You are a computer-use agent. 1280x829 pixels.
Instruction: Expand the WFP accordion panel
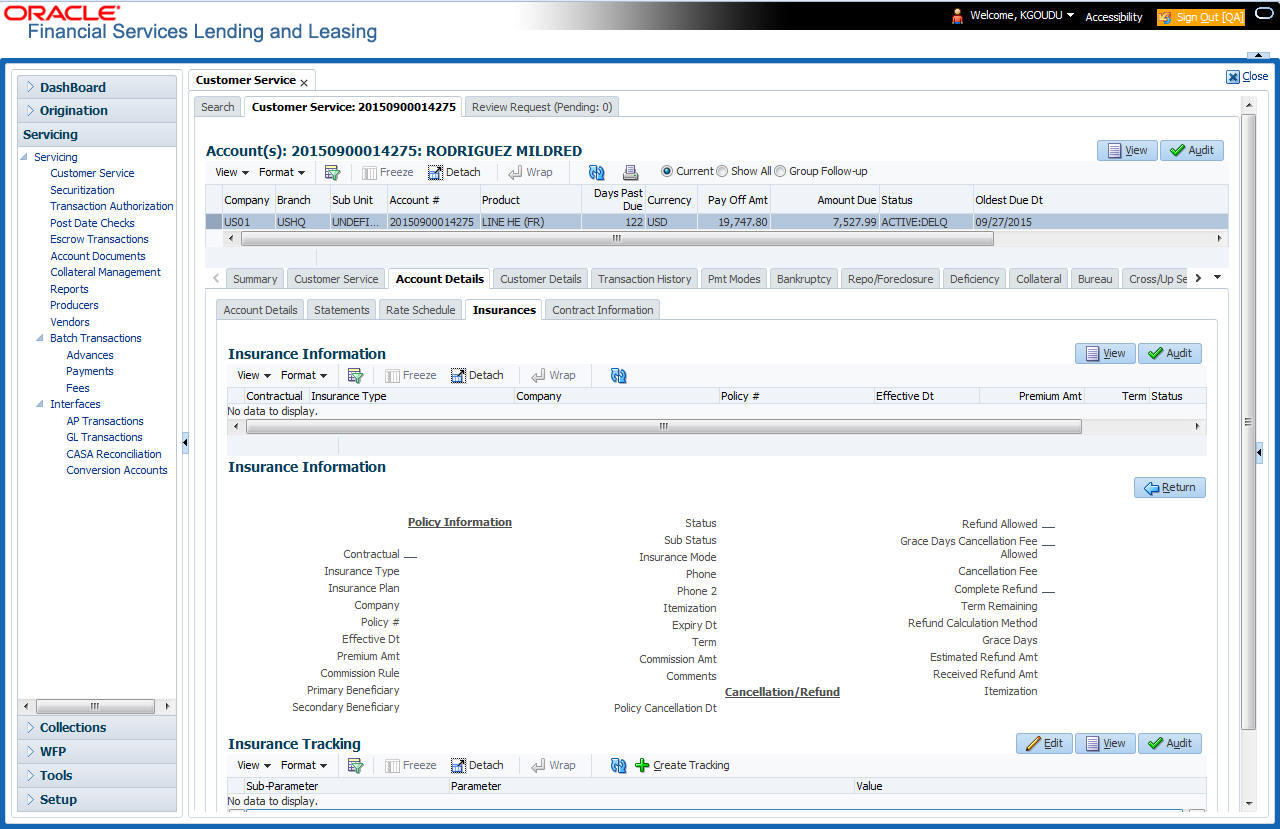coord(97,751)
